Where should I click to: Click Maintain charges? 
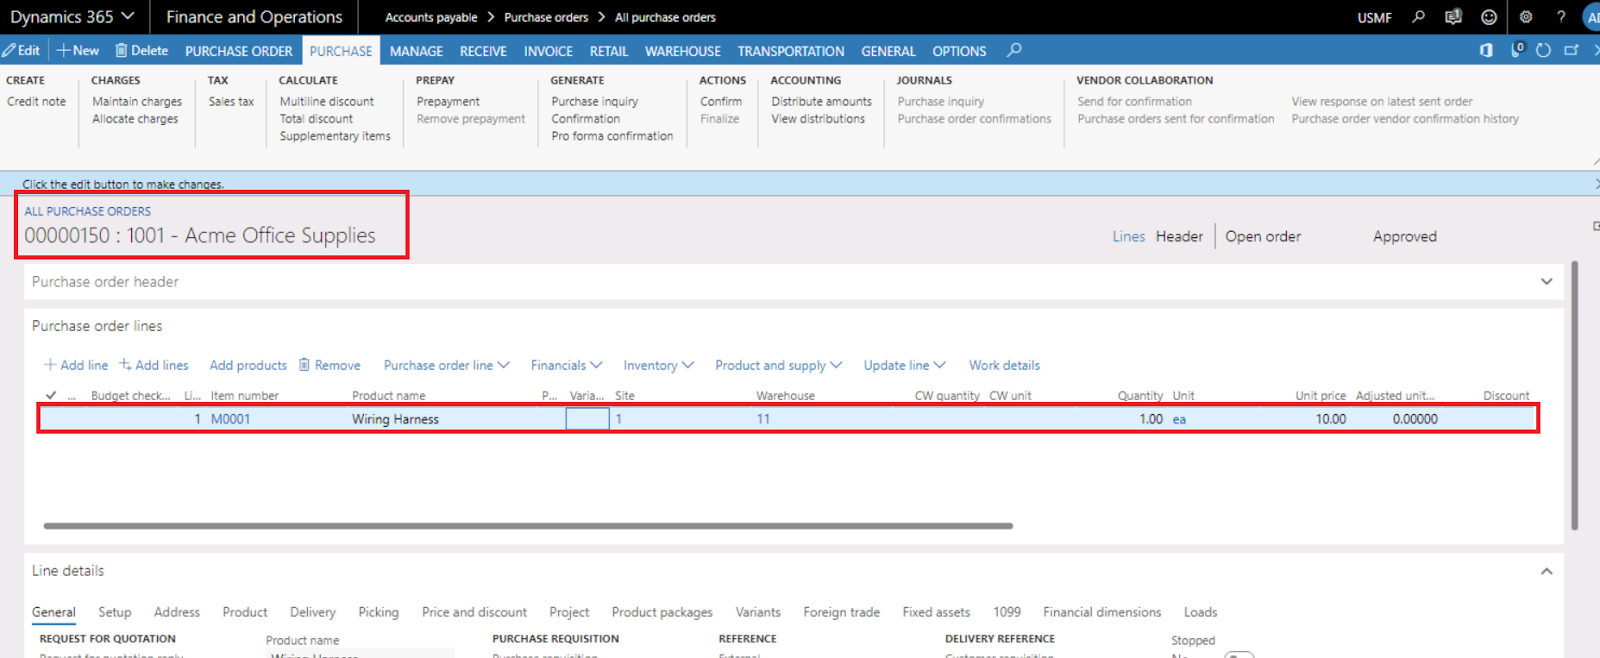(137, 102)
